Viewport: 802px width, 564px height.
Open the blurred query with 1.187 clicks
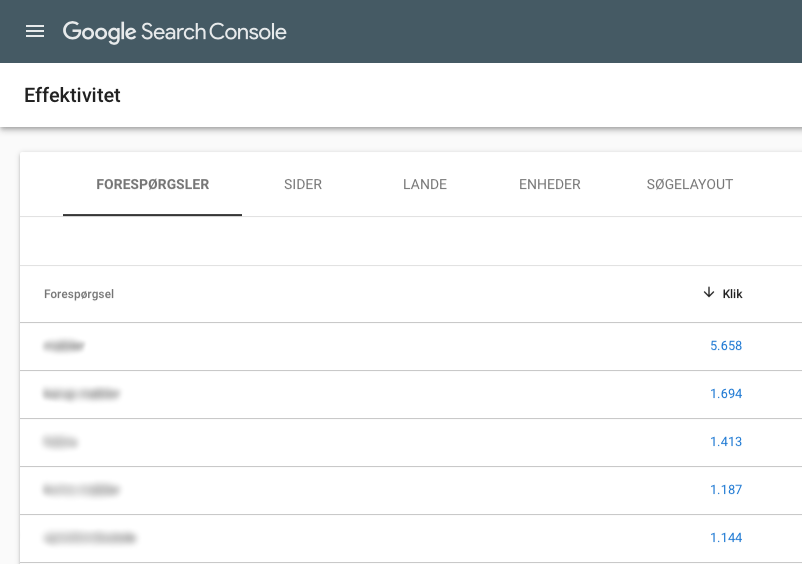pyautogui.click(x=81, y=490)
